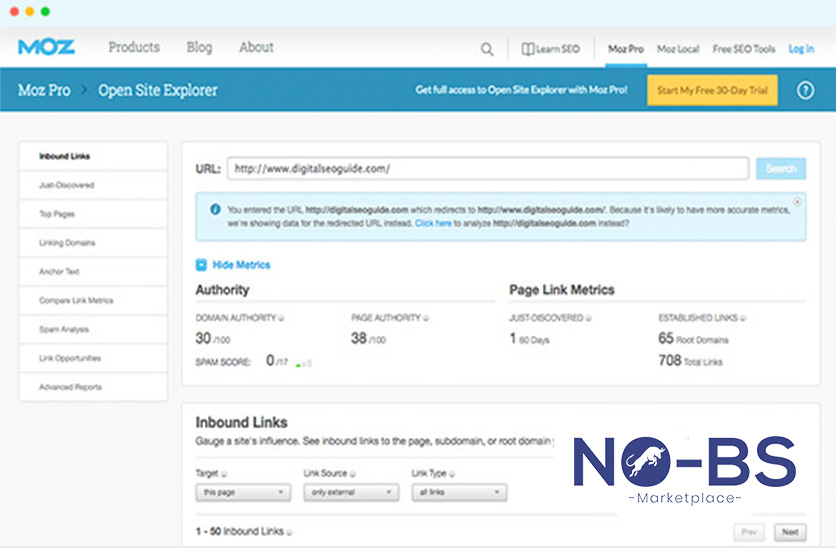
Task: Click the Log in link
Action: tap(801, 49)
